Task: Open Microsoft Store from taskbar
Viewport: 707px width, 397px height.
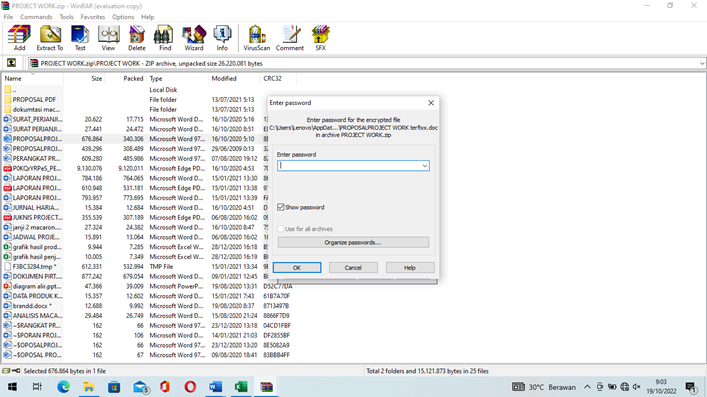Action: 114,387
